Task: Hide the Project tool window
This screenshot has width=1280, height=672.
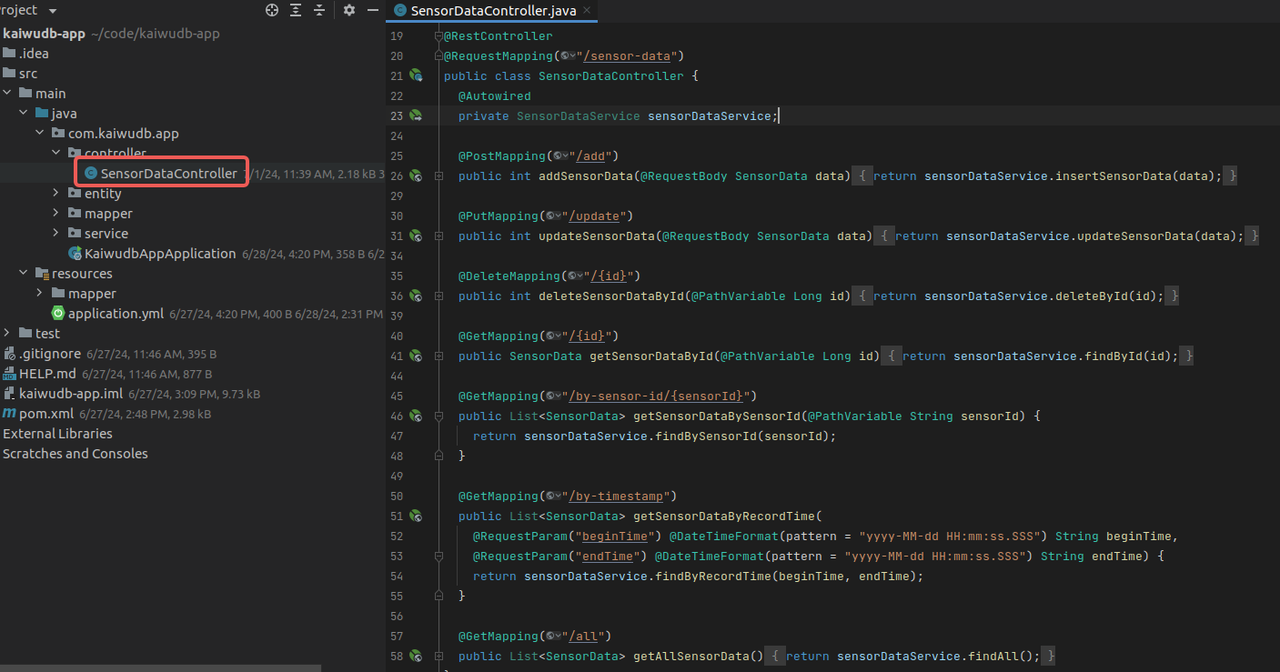Action: (x=373, y=10)
